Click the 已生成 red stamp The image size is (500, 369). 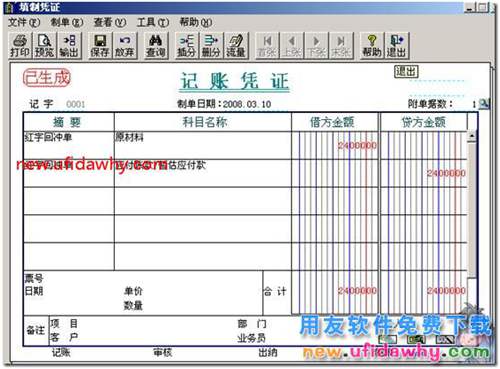tap(47, 78)
